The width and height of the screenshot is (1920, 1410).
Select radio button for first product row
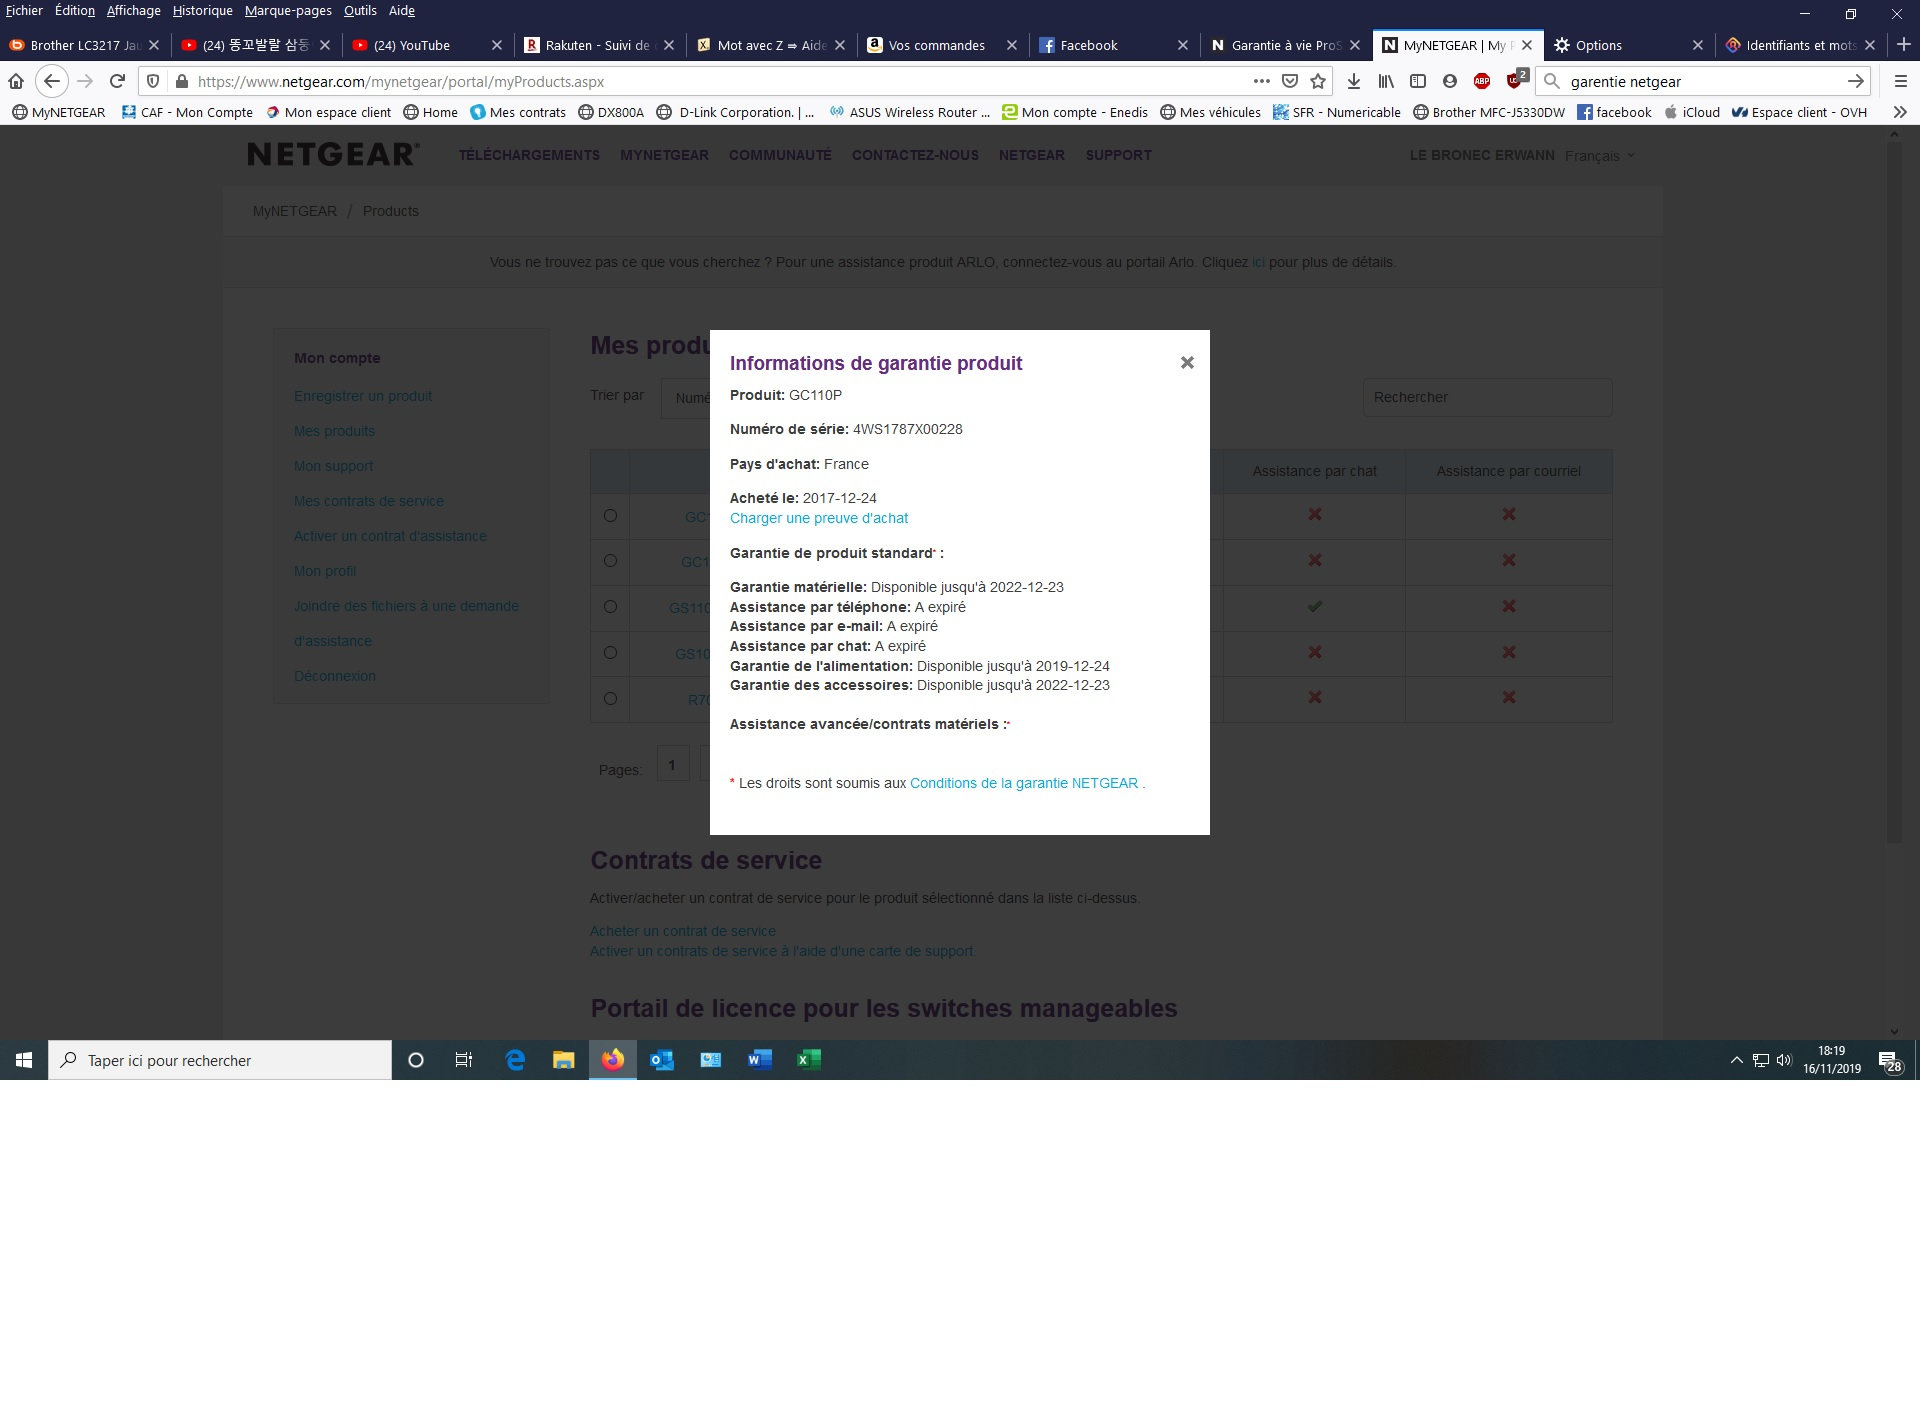pyautogui.click(x=610, y=515)
